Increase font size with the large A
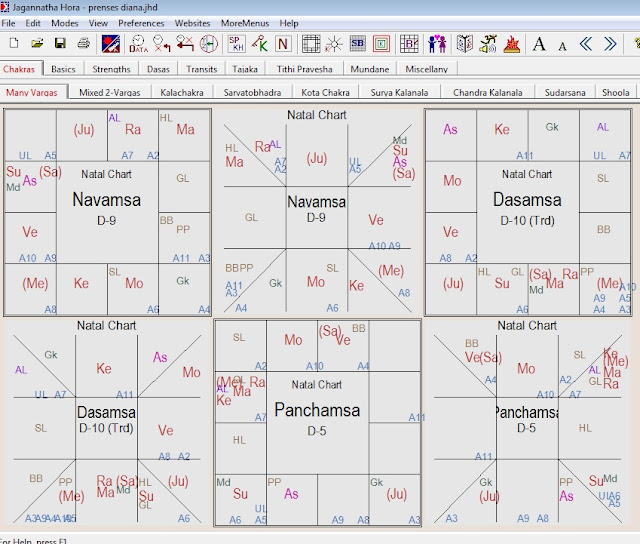The width and height of the screenshot is (640, 544). 539,44
